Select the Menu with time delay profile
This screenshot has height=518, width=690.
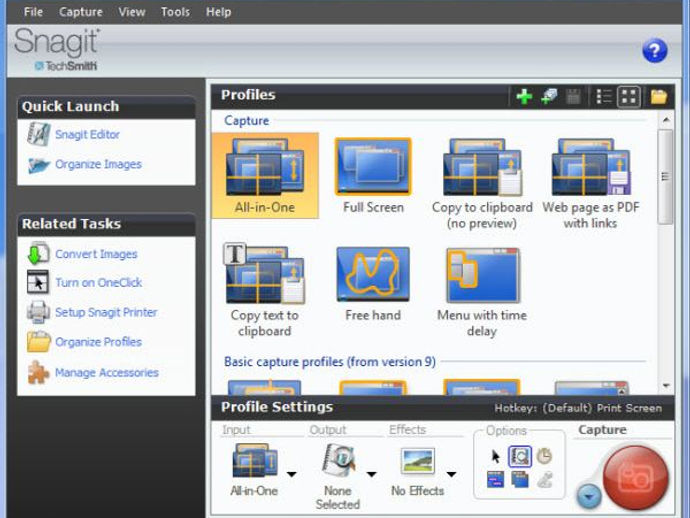pyautogui.click(x=482, y=292)
